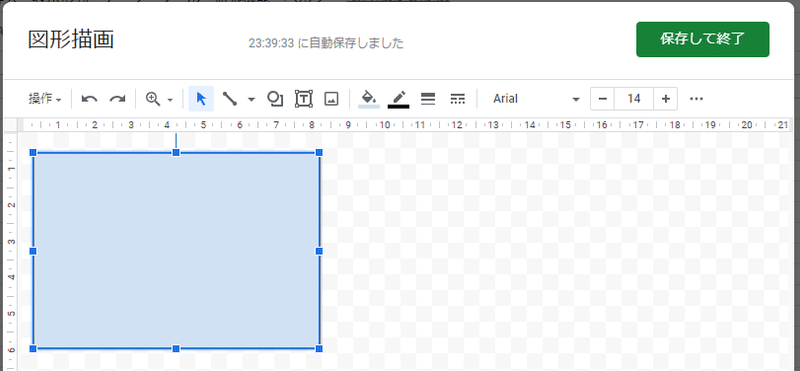
Task: Click the 図形描画 dialog title
Action: click(x=70, y=40)
